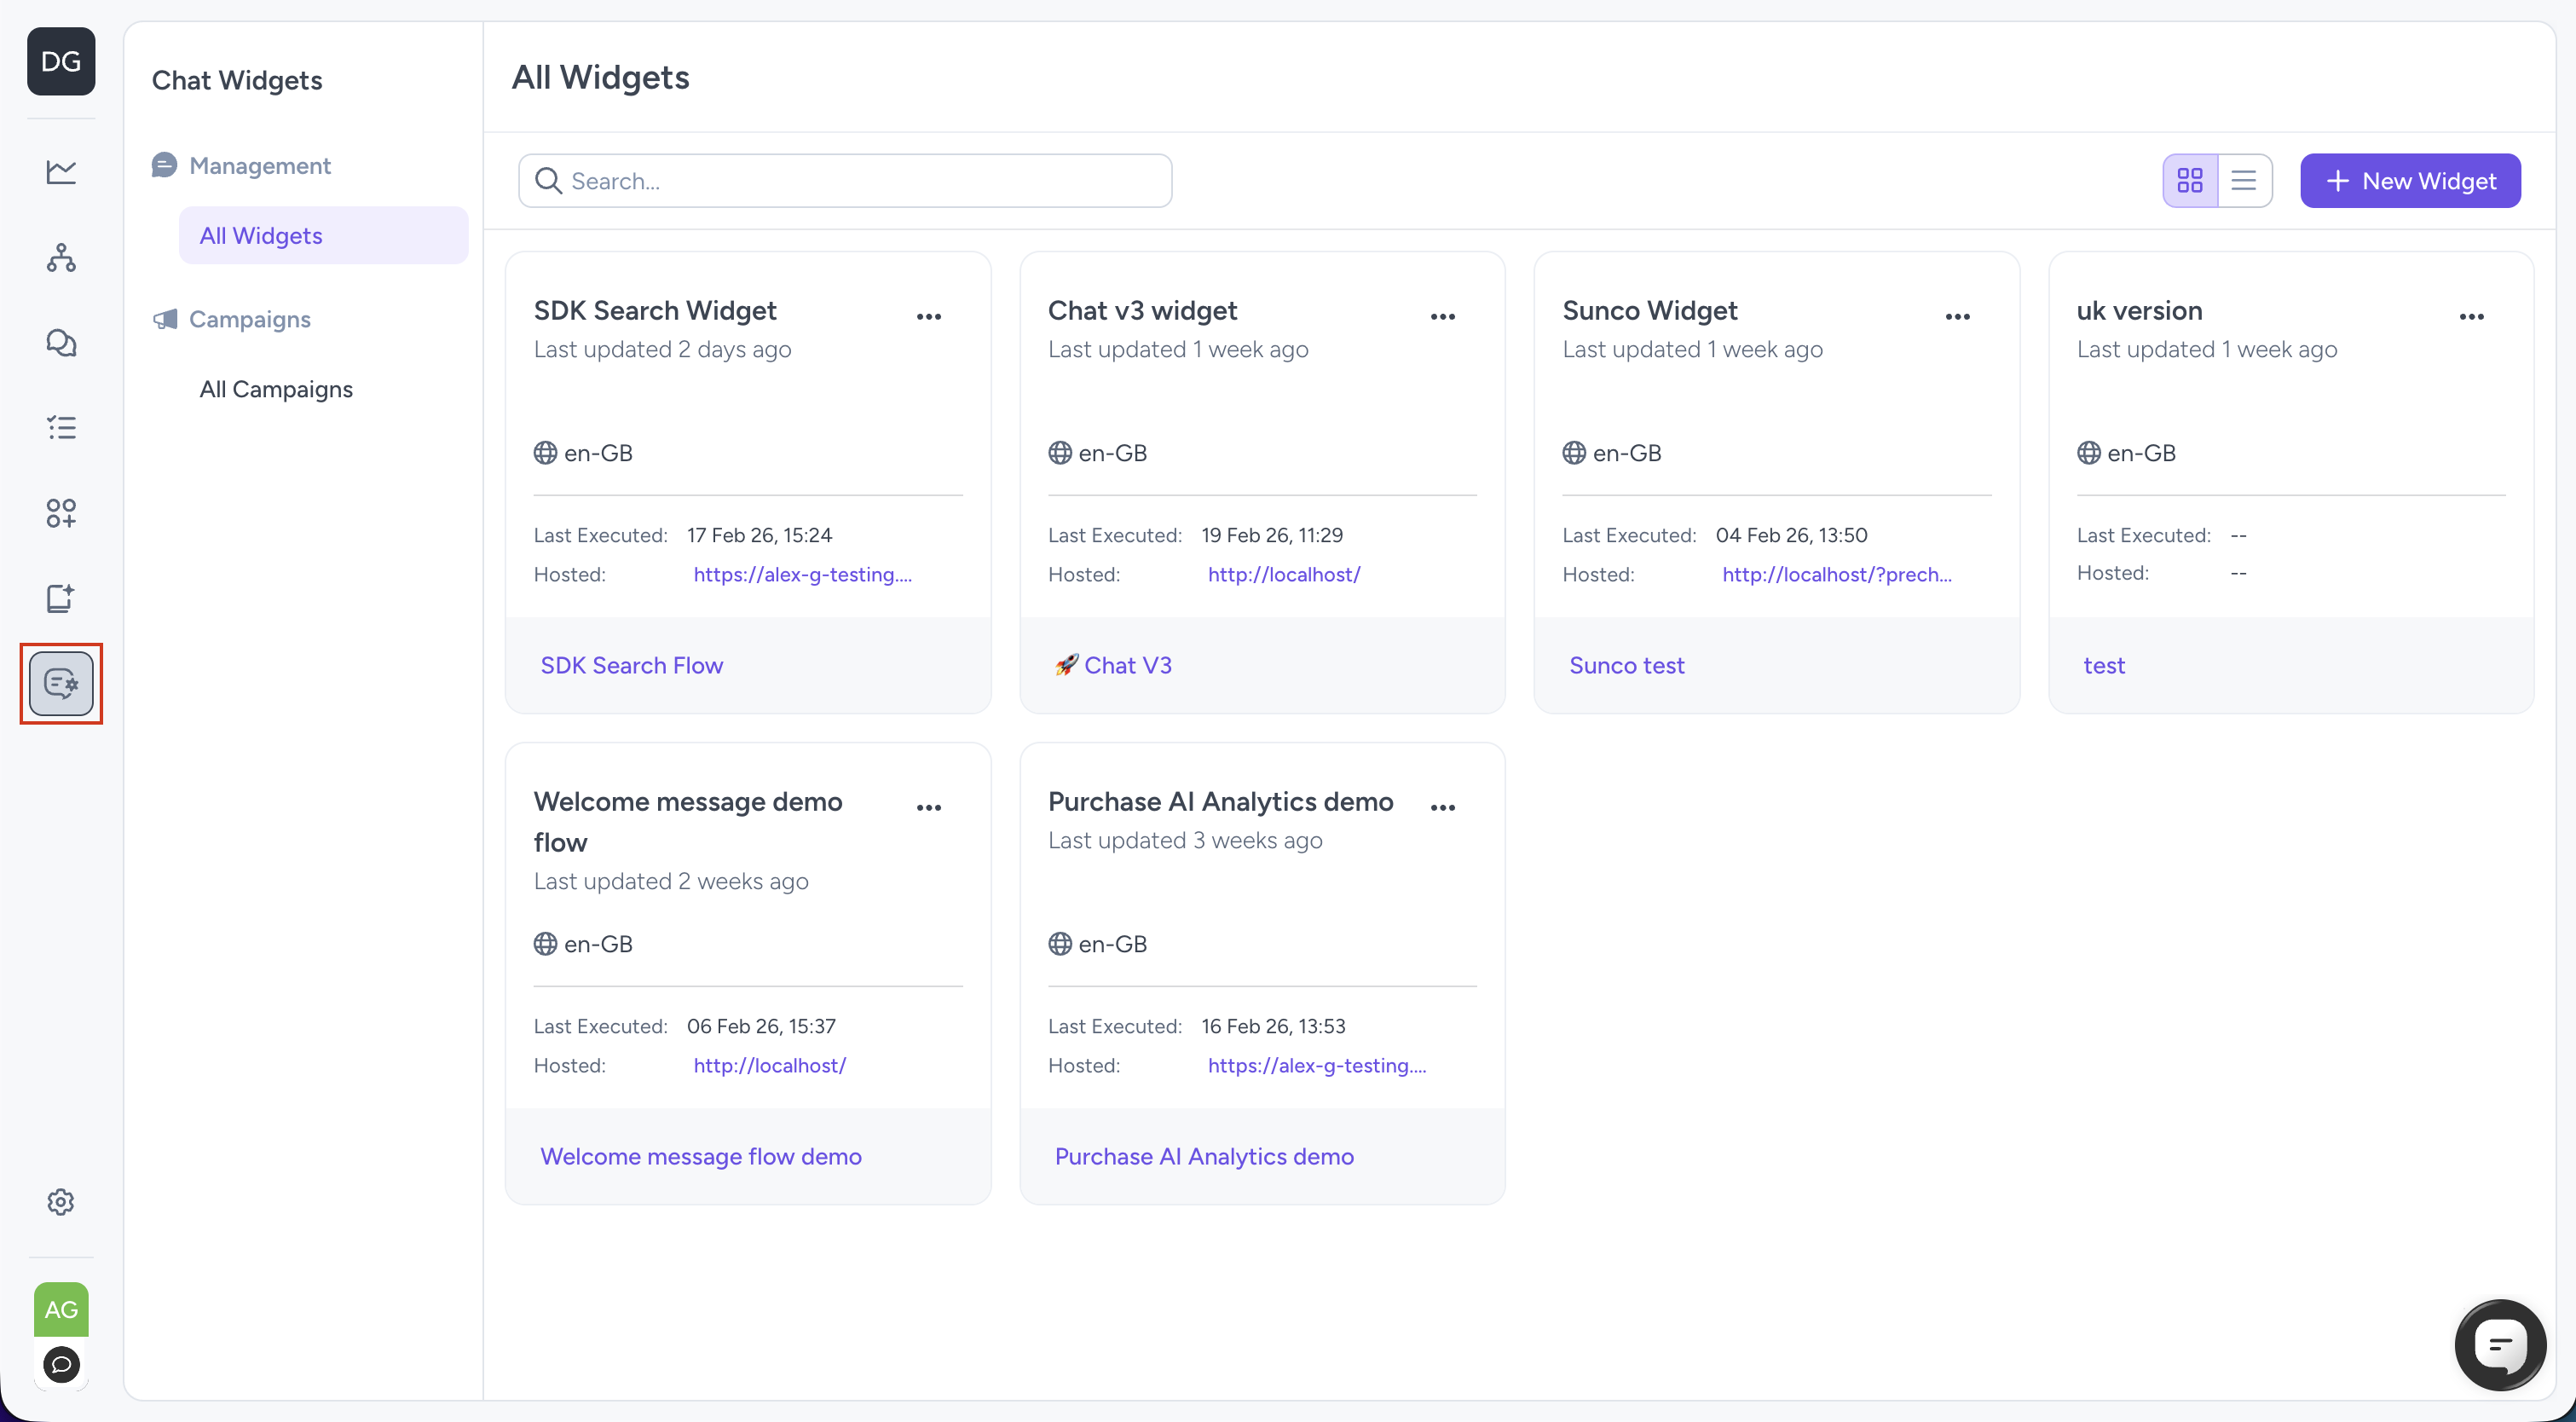The width and height of the screenshot is (2576, 1422).
Task: Select All Campaigns in sidebar
Action: (x=276, y=389)
